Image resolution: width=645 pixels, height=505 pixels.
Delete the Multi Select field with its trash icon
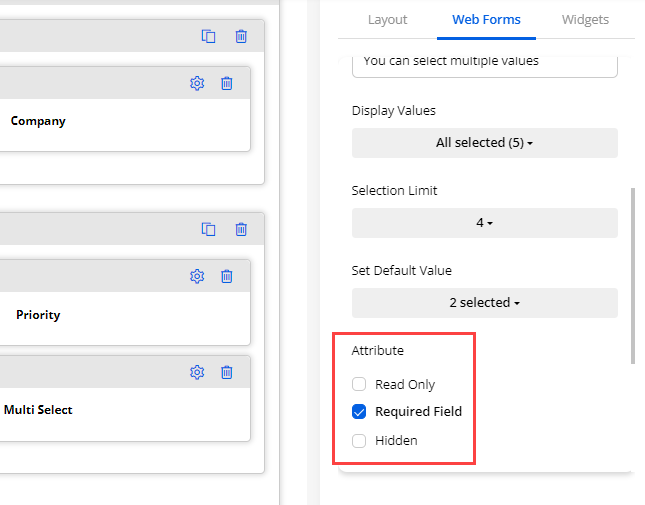pos(227,372)
